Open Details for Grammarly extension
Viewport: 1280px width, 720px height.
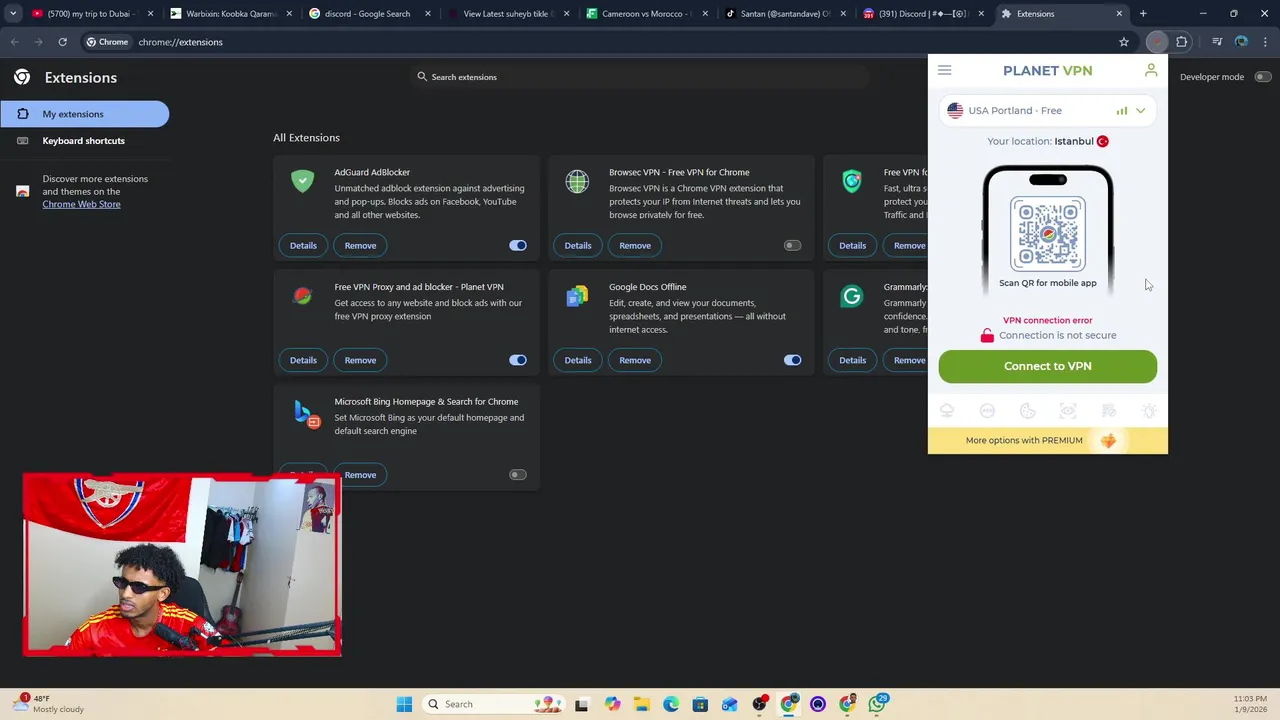tap(852, 360)
